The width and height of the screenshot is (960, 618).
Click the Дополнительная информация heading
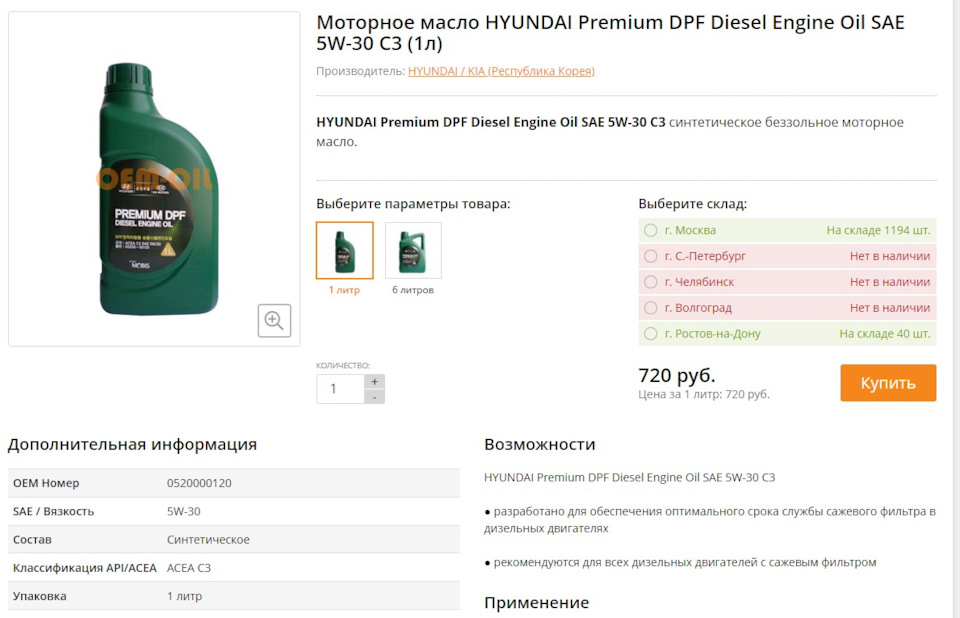click(x=132, y=444)
